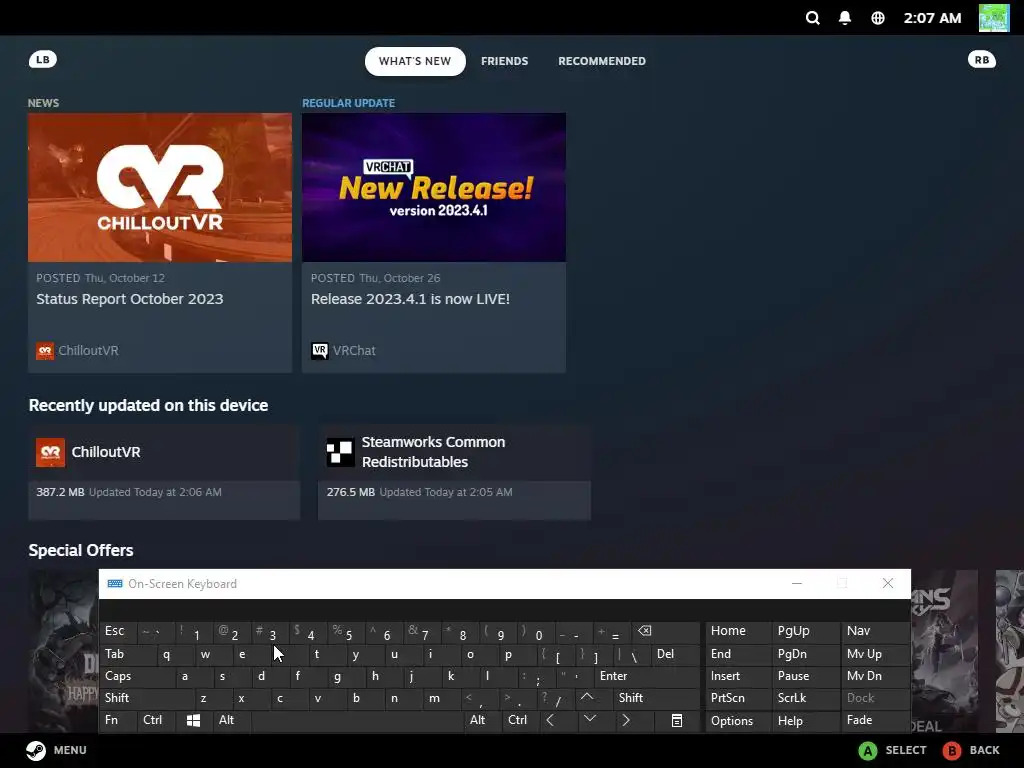
Task: Switch to the Friends tab
Action: point(505,61)
